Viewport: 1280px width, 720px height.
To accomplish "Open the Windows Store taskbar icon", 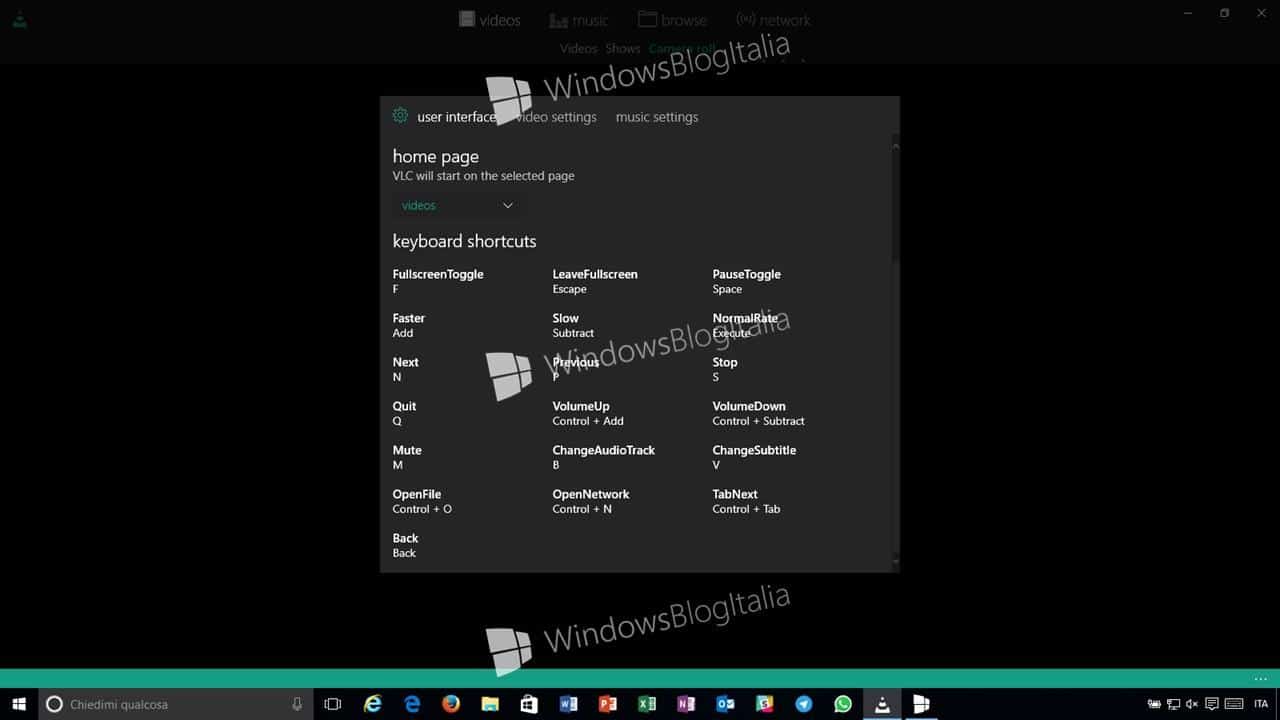I will click(x=529, y=704).
